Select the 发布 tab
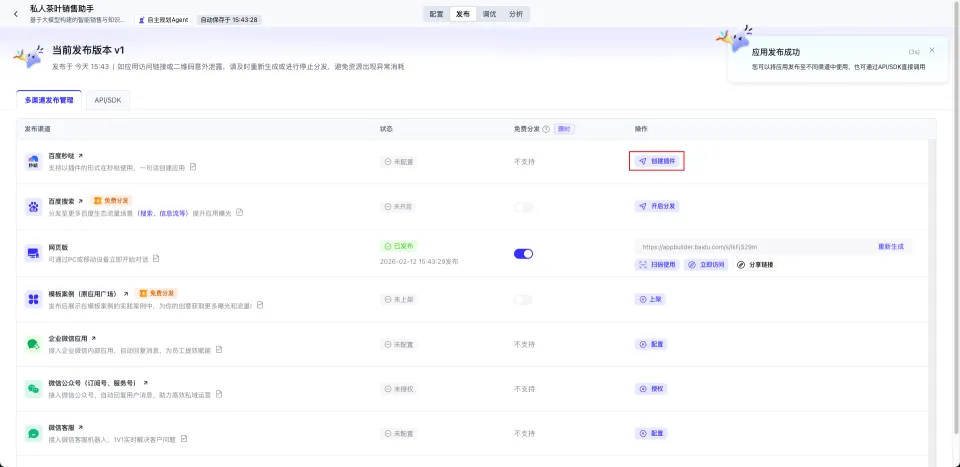Viewport: 960px width, 467px height. tap(463, 14)
